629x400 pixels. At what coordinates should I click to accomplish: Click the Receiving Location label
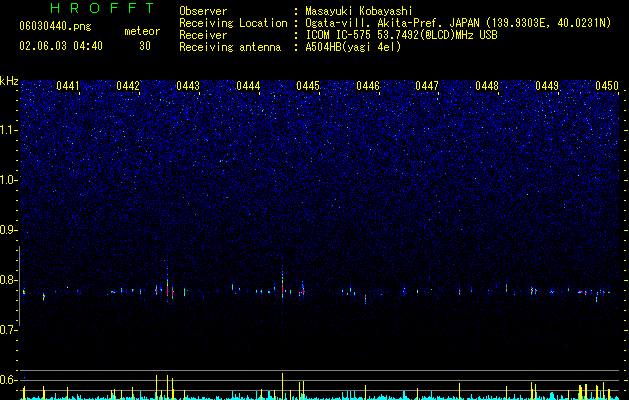[233, 23]
